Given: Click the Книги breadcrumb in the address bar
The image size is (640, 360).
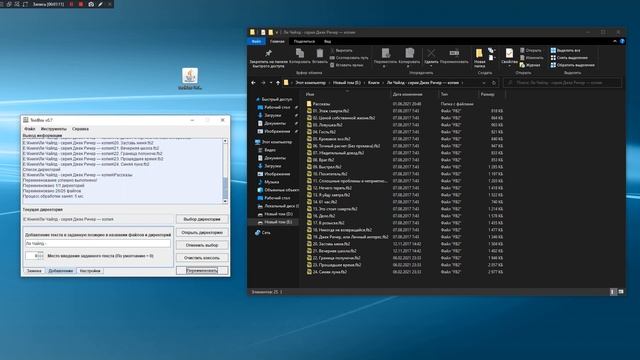Looking at the screenshot, I should [x=373, y=83].
